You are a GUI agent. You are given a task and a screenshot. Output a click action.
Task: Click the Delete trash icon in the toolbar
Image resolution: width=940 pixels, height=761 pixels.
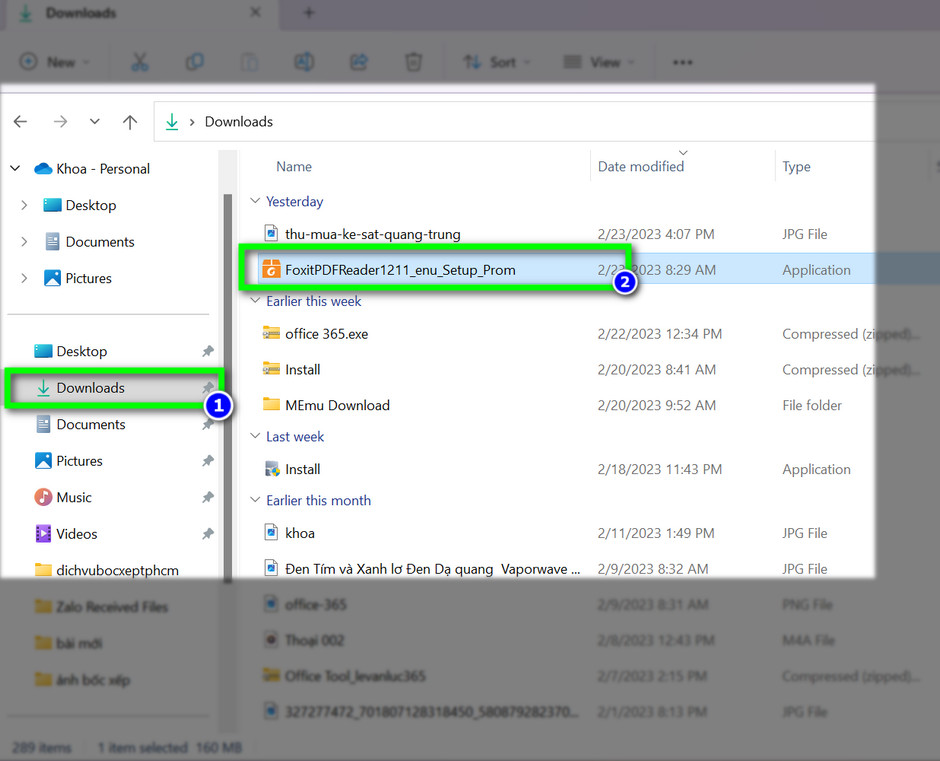click(414, 62)
